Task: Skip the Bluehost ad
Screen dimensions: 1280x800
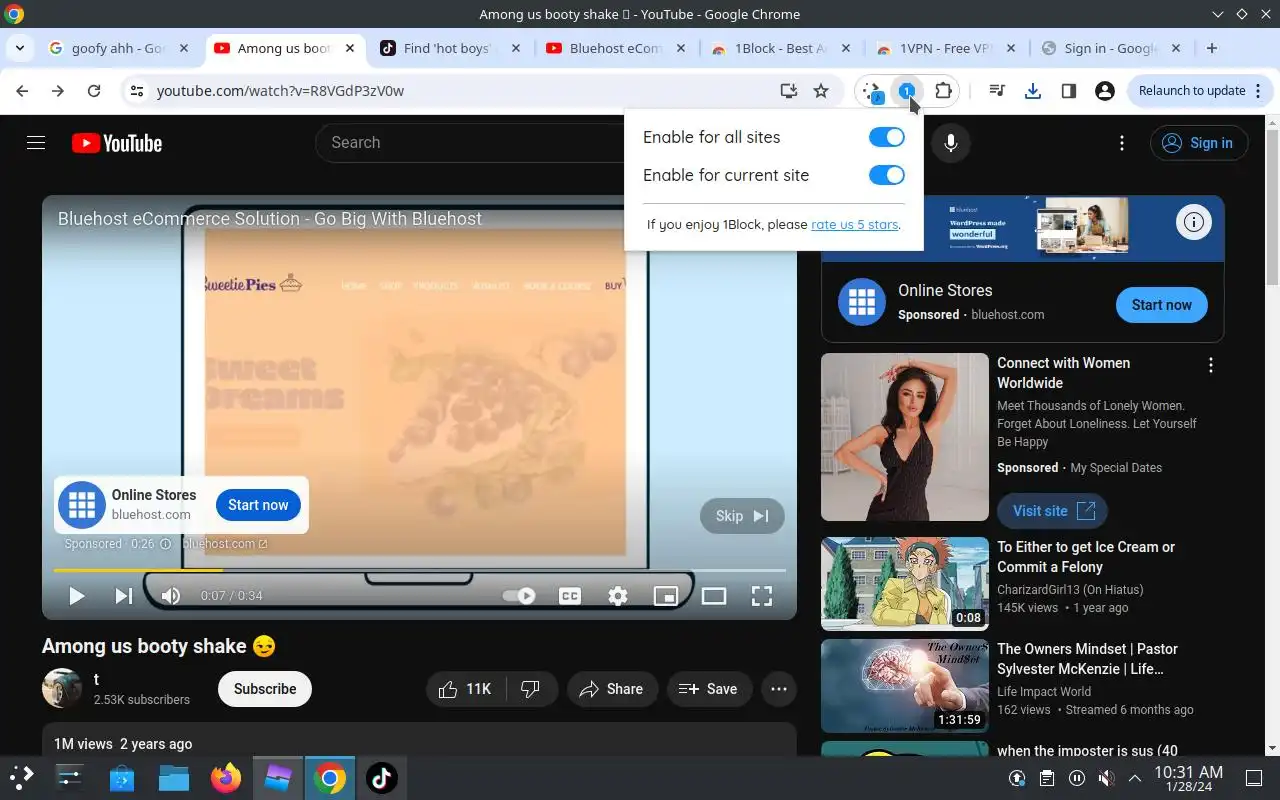Action: (x=742, y=516)
